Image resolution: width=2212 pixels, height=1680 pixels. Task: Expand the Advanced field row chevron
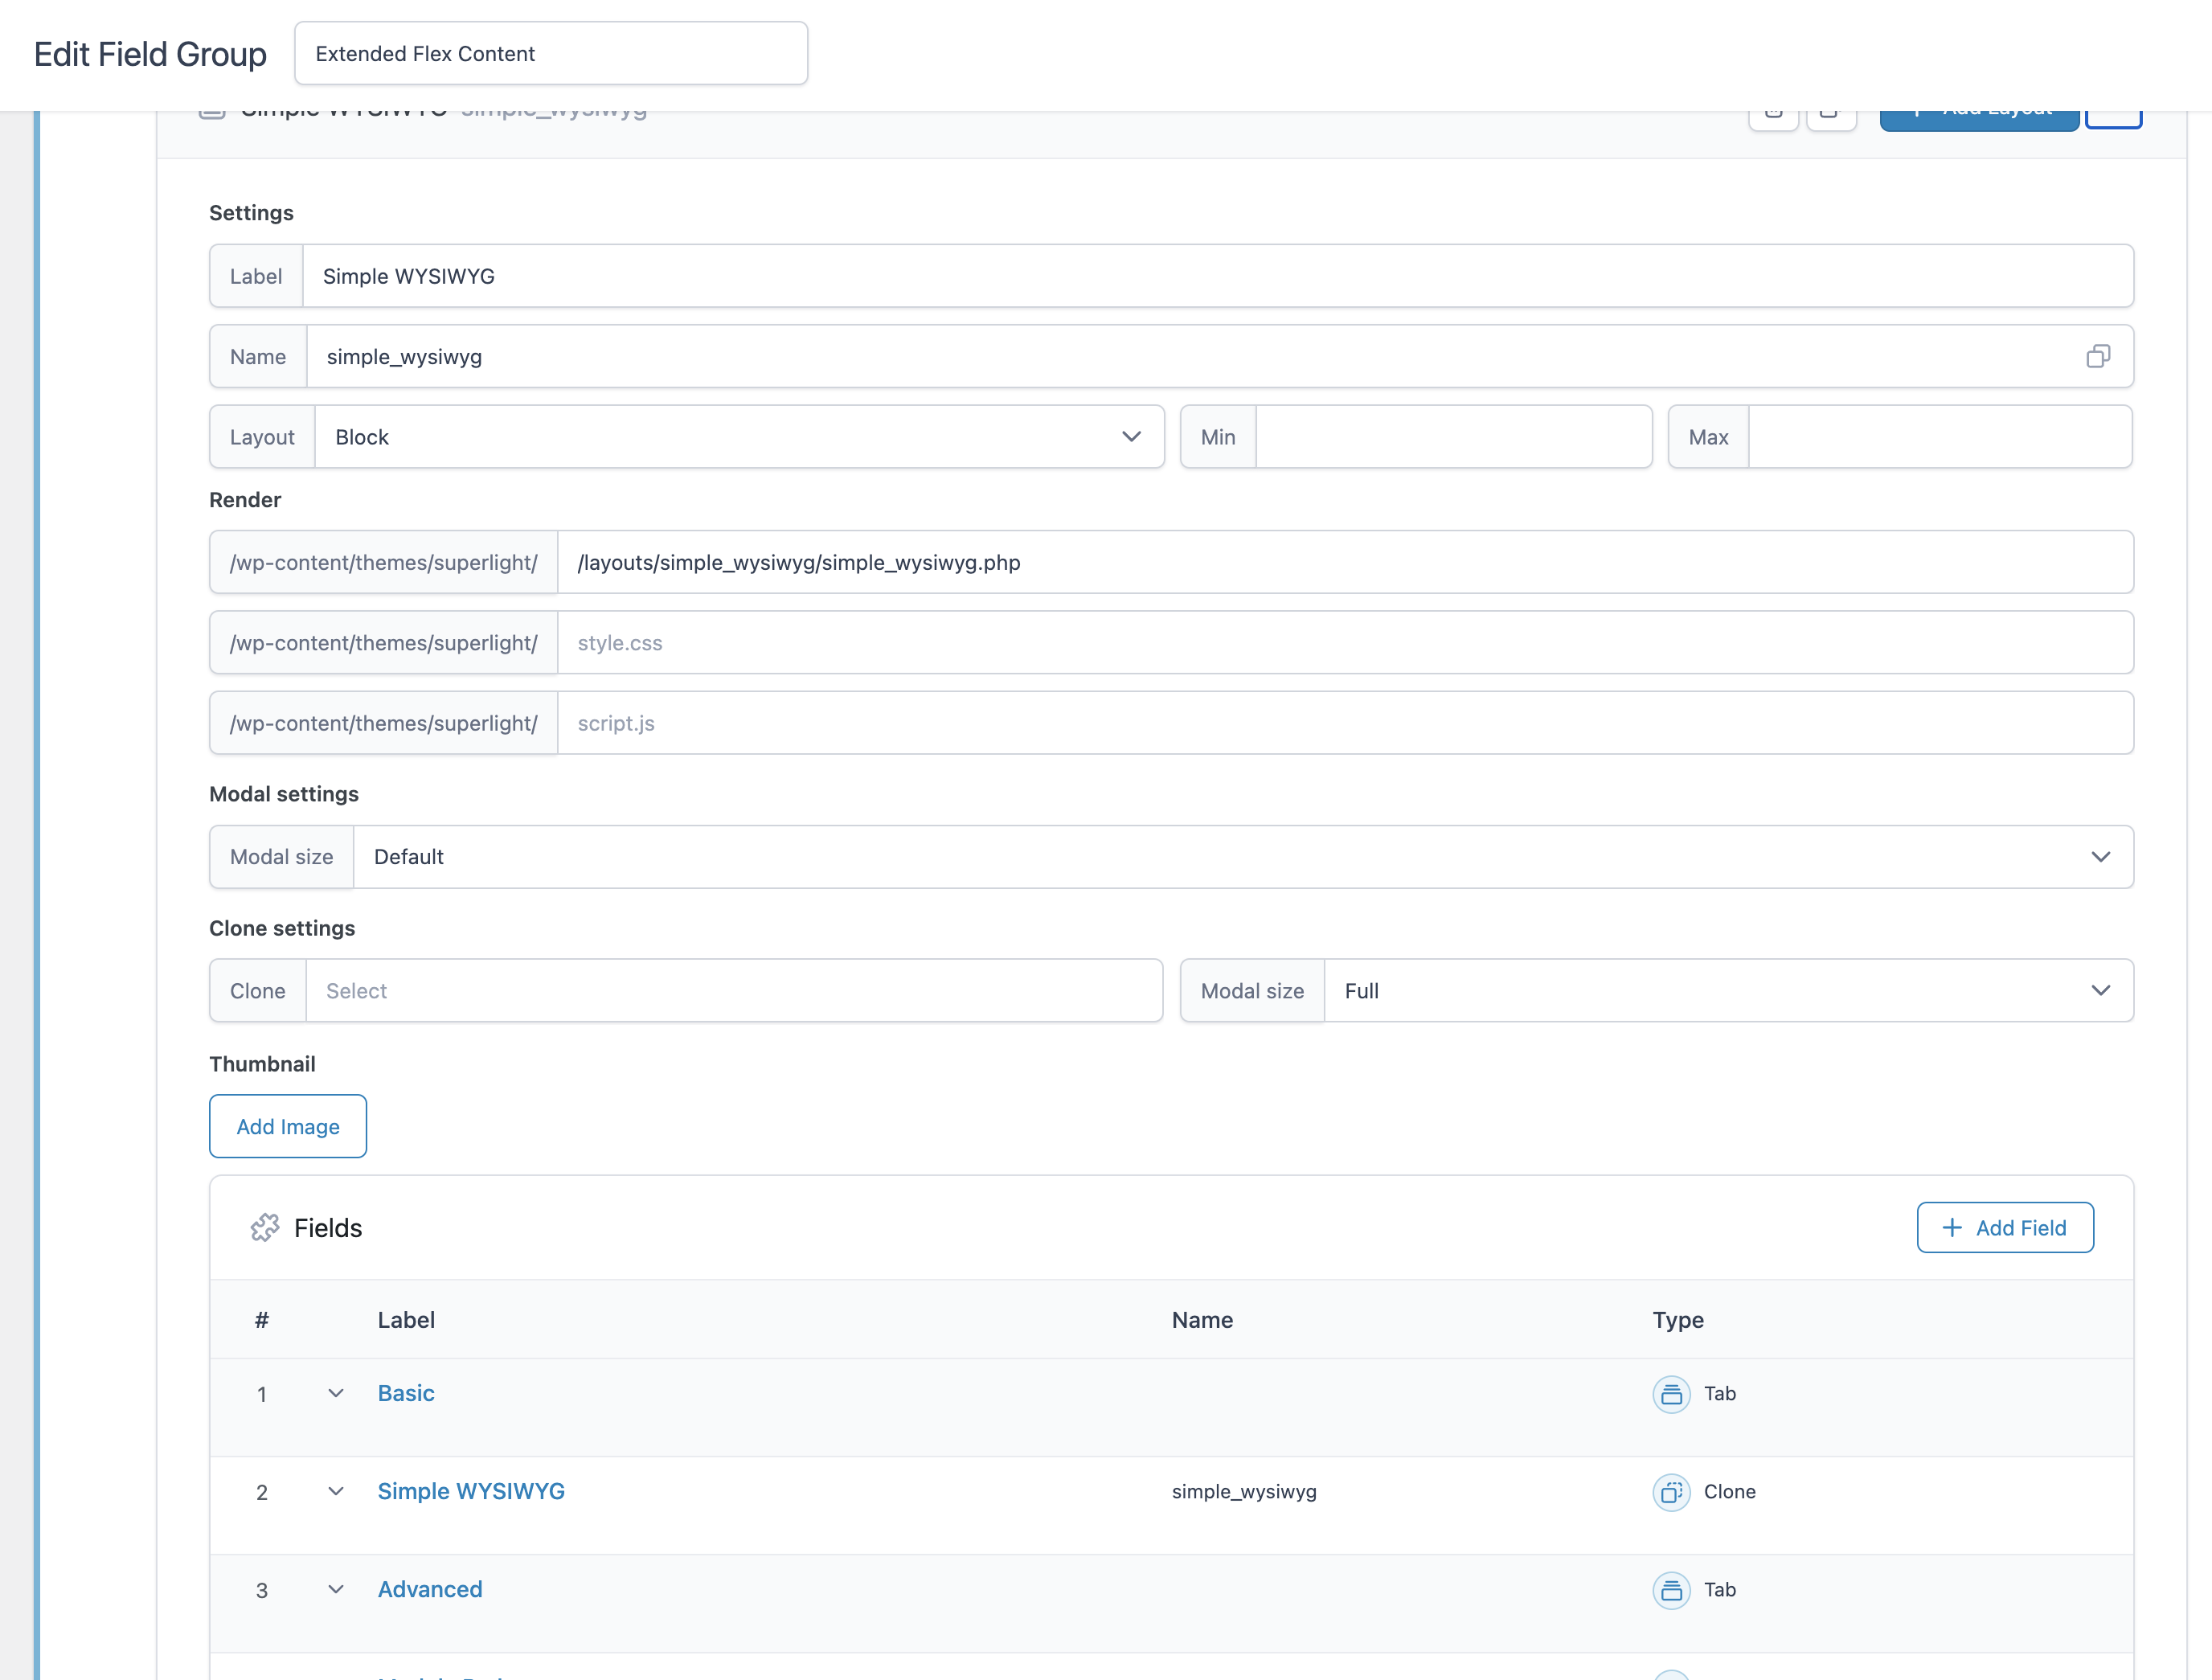coord(336,1589)
